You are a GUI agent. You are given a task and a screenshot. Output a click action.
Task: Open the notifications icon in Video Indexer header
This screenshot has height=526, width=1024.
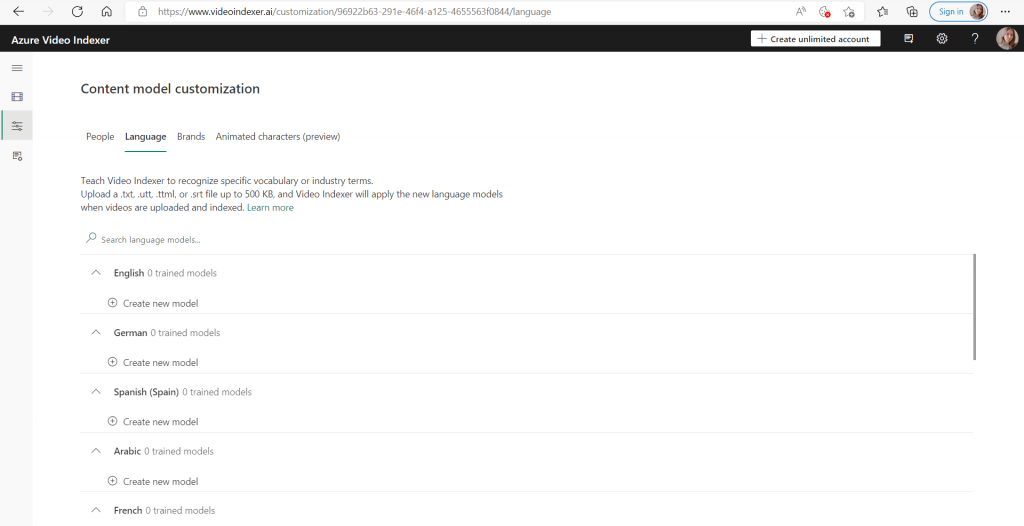point(908,39)
